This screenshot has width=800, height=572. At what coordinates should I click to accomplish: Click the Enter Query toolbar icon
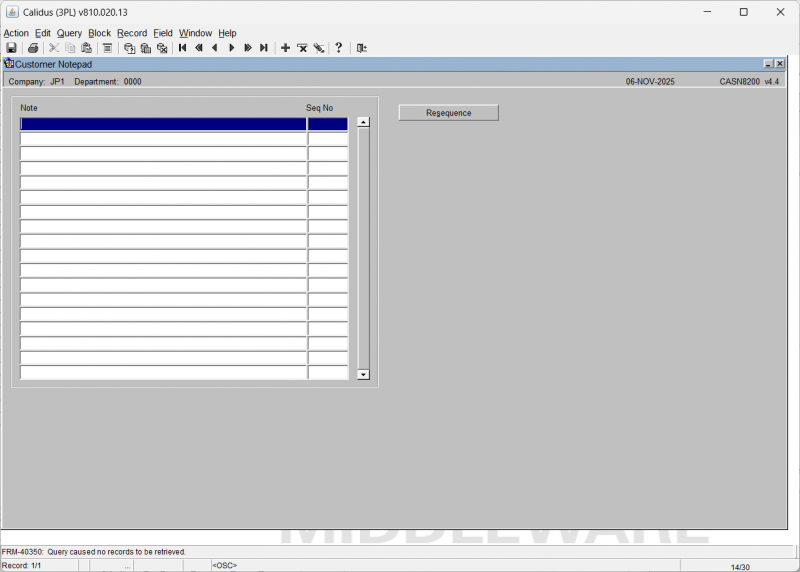[x=129, y=48]
